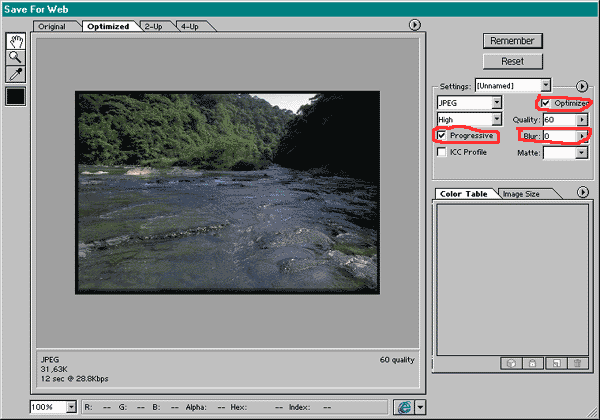The image size is (600, 420).
Task: Select the Hand tool
Action: pos(16,41)
